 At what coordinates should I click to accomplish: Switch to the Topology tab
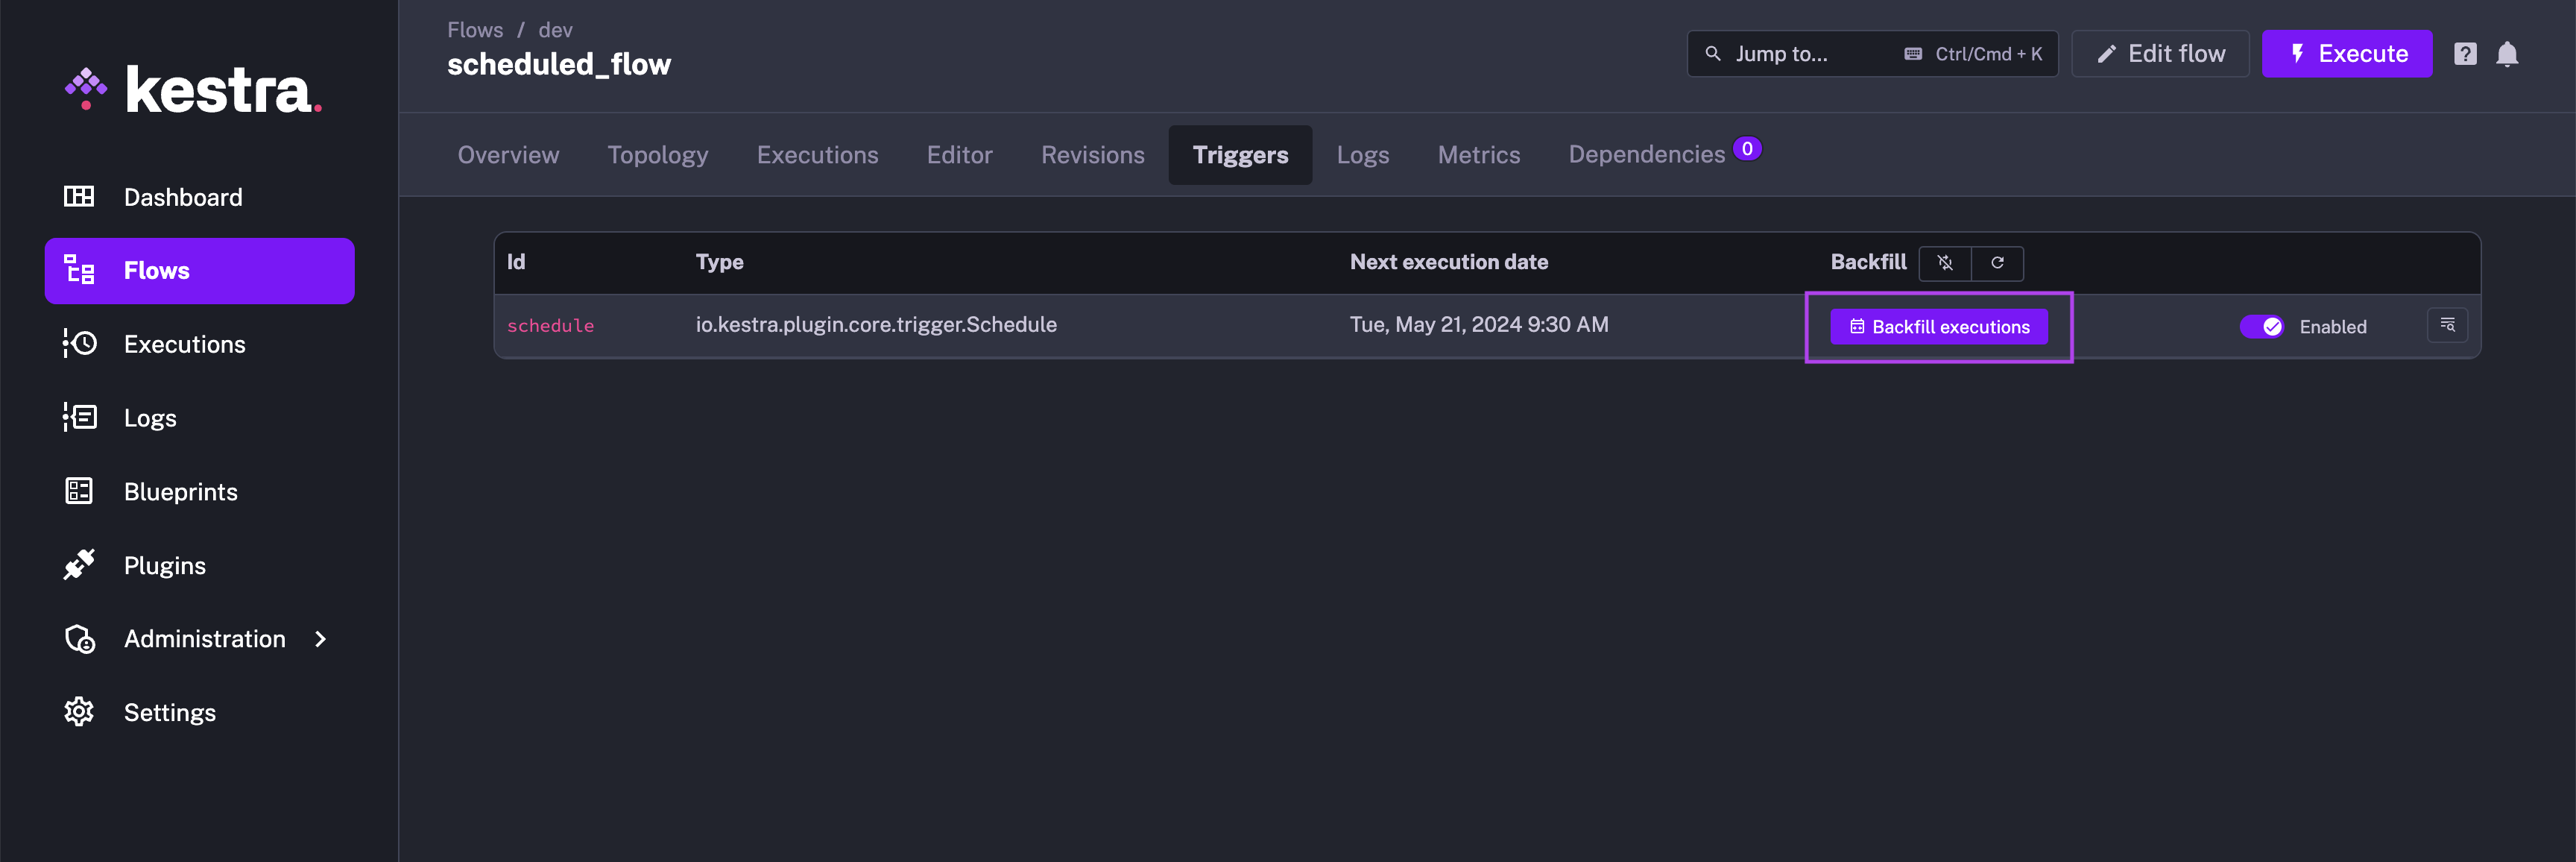click(657, 155)
